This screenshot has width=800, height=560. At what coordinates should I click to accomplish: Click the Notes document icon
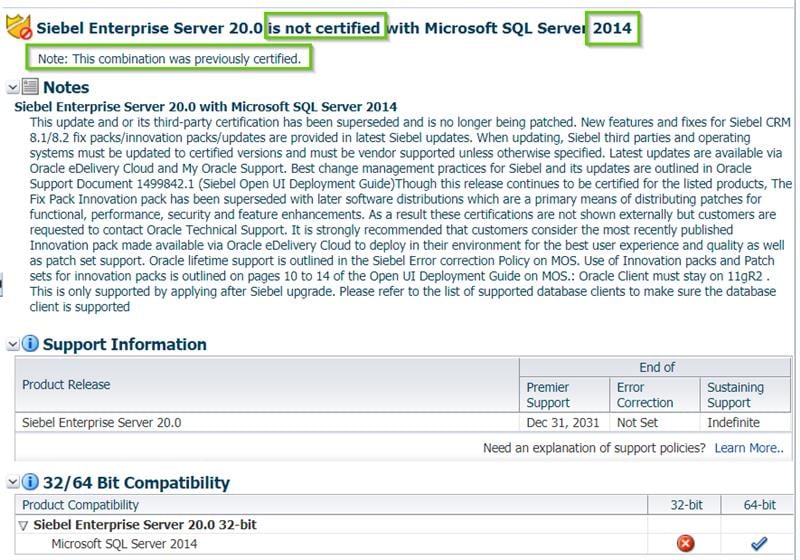click(x=30, y=87)
